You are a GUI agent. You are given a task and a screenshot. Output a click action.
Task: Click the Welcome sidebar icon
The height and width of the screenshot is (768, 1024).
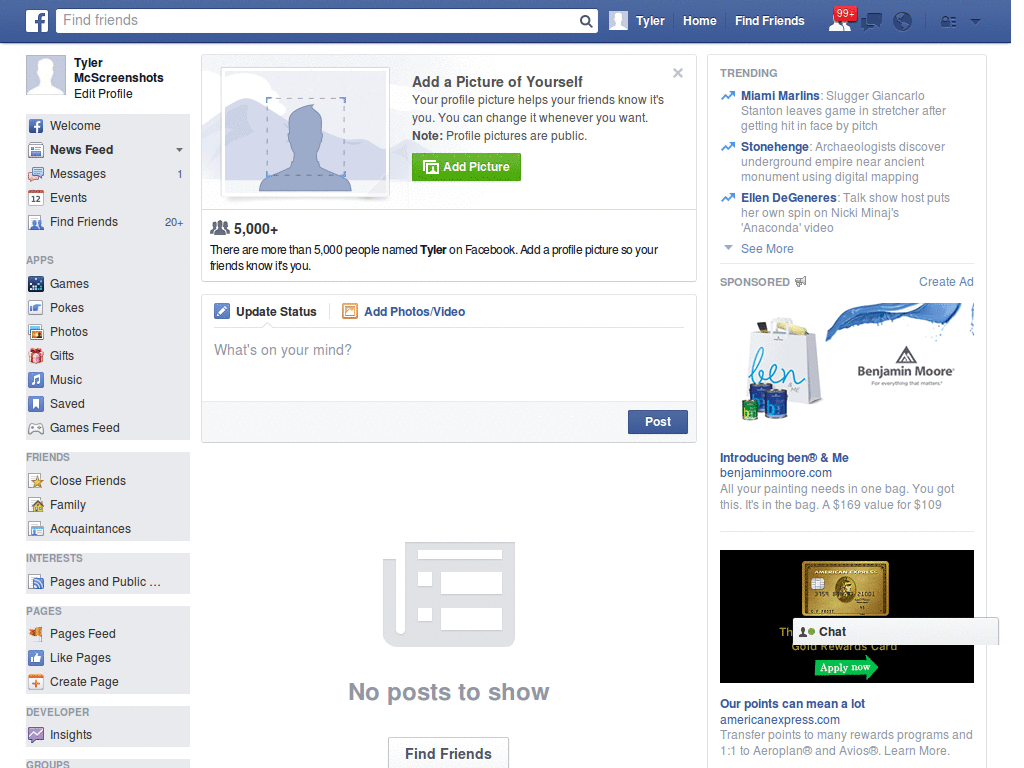tap(36, 126)
